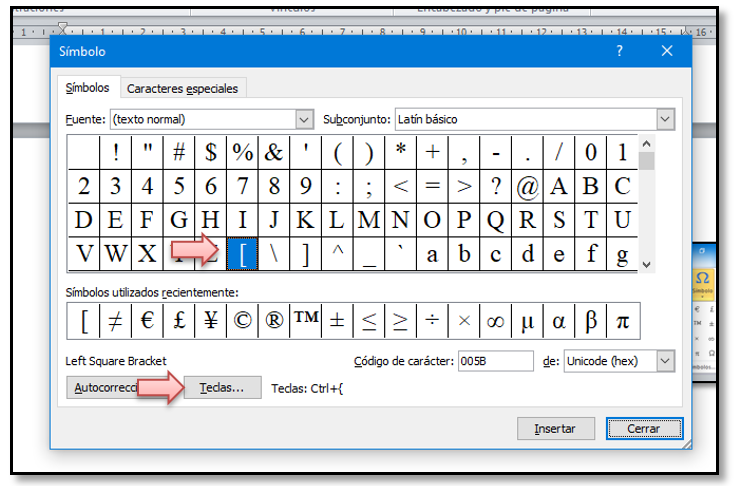The width and height of the screenshot is (738, 486).
Task: Open the Unicode (hex) dropdown
Action: (665, 360)
